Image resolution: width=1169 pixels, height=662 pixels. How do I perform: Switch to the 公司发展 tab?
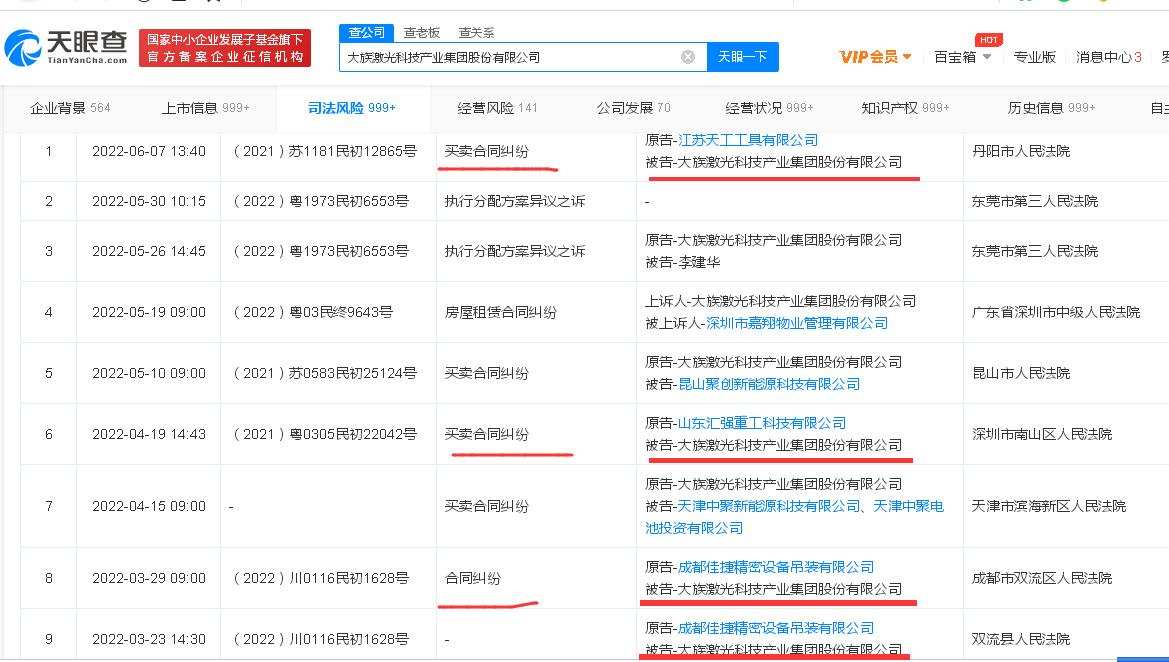[x=633, y=108]
